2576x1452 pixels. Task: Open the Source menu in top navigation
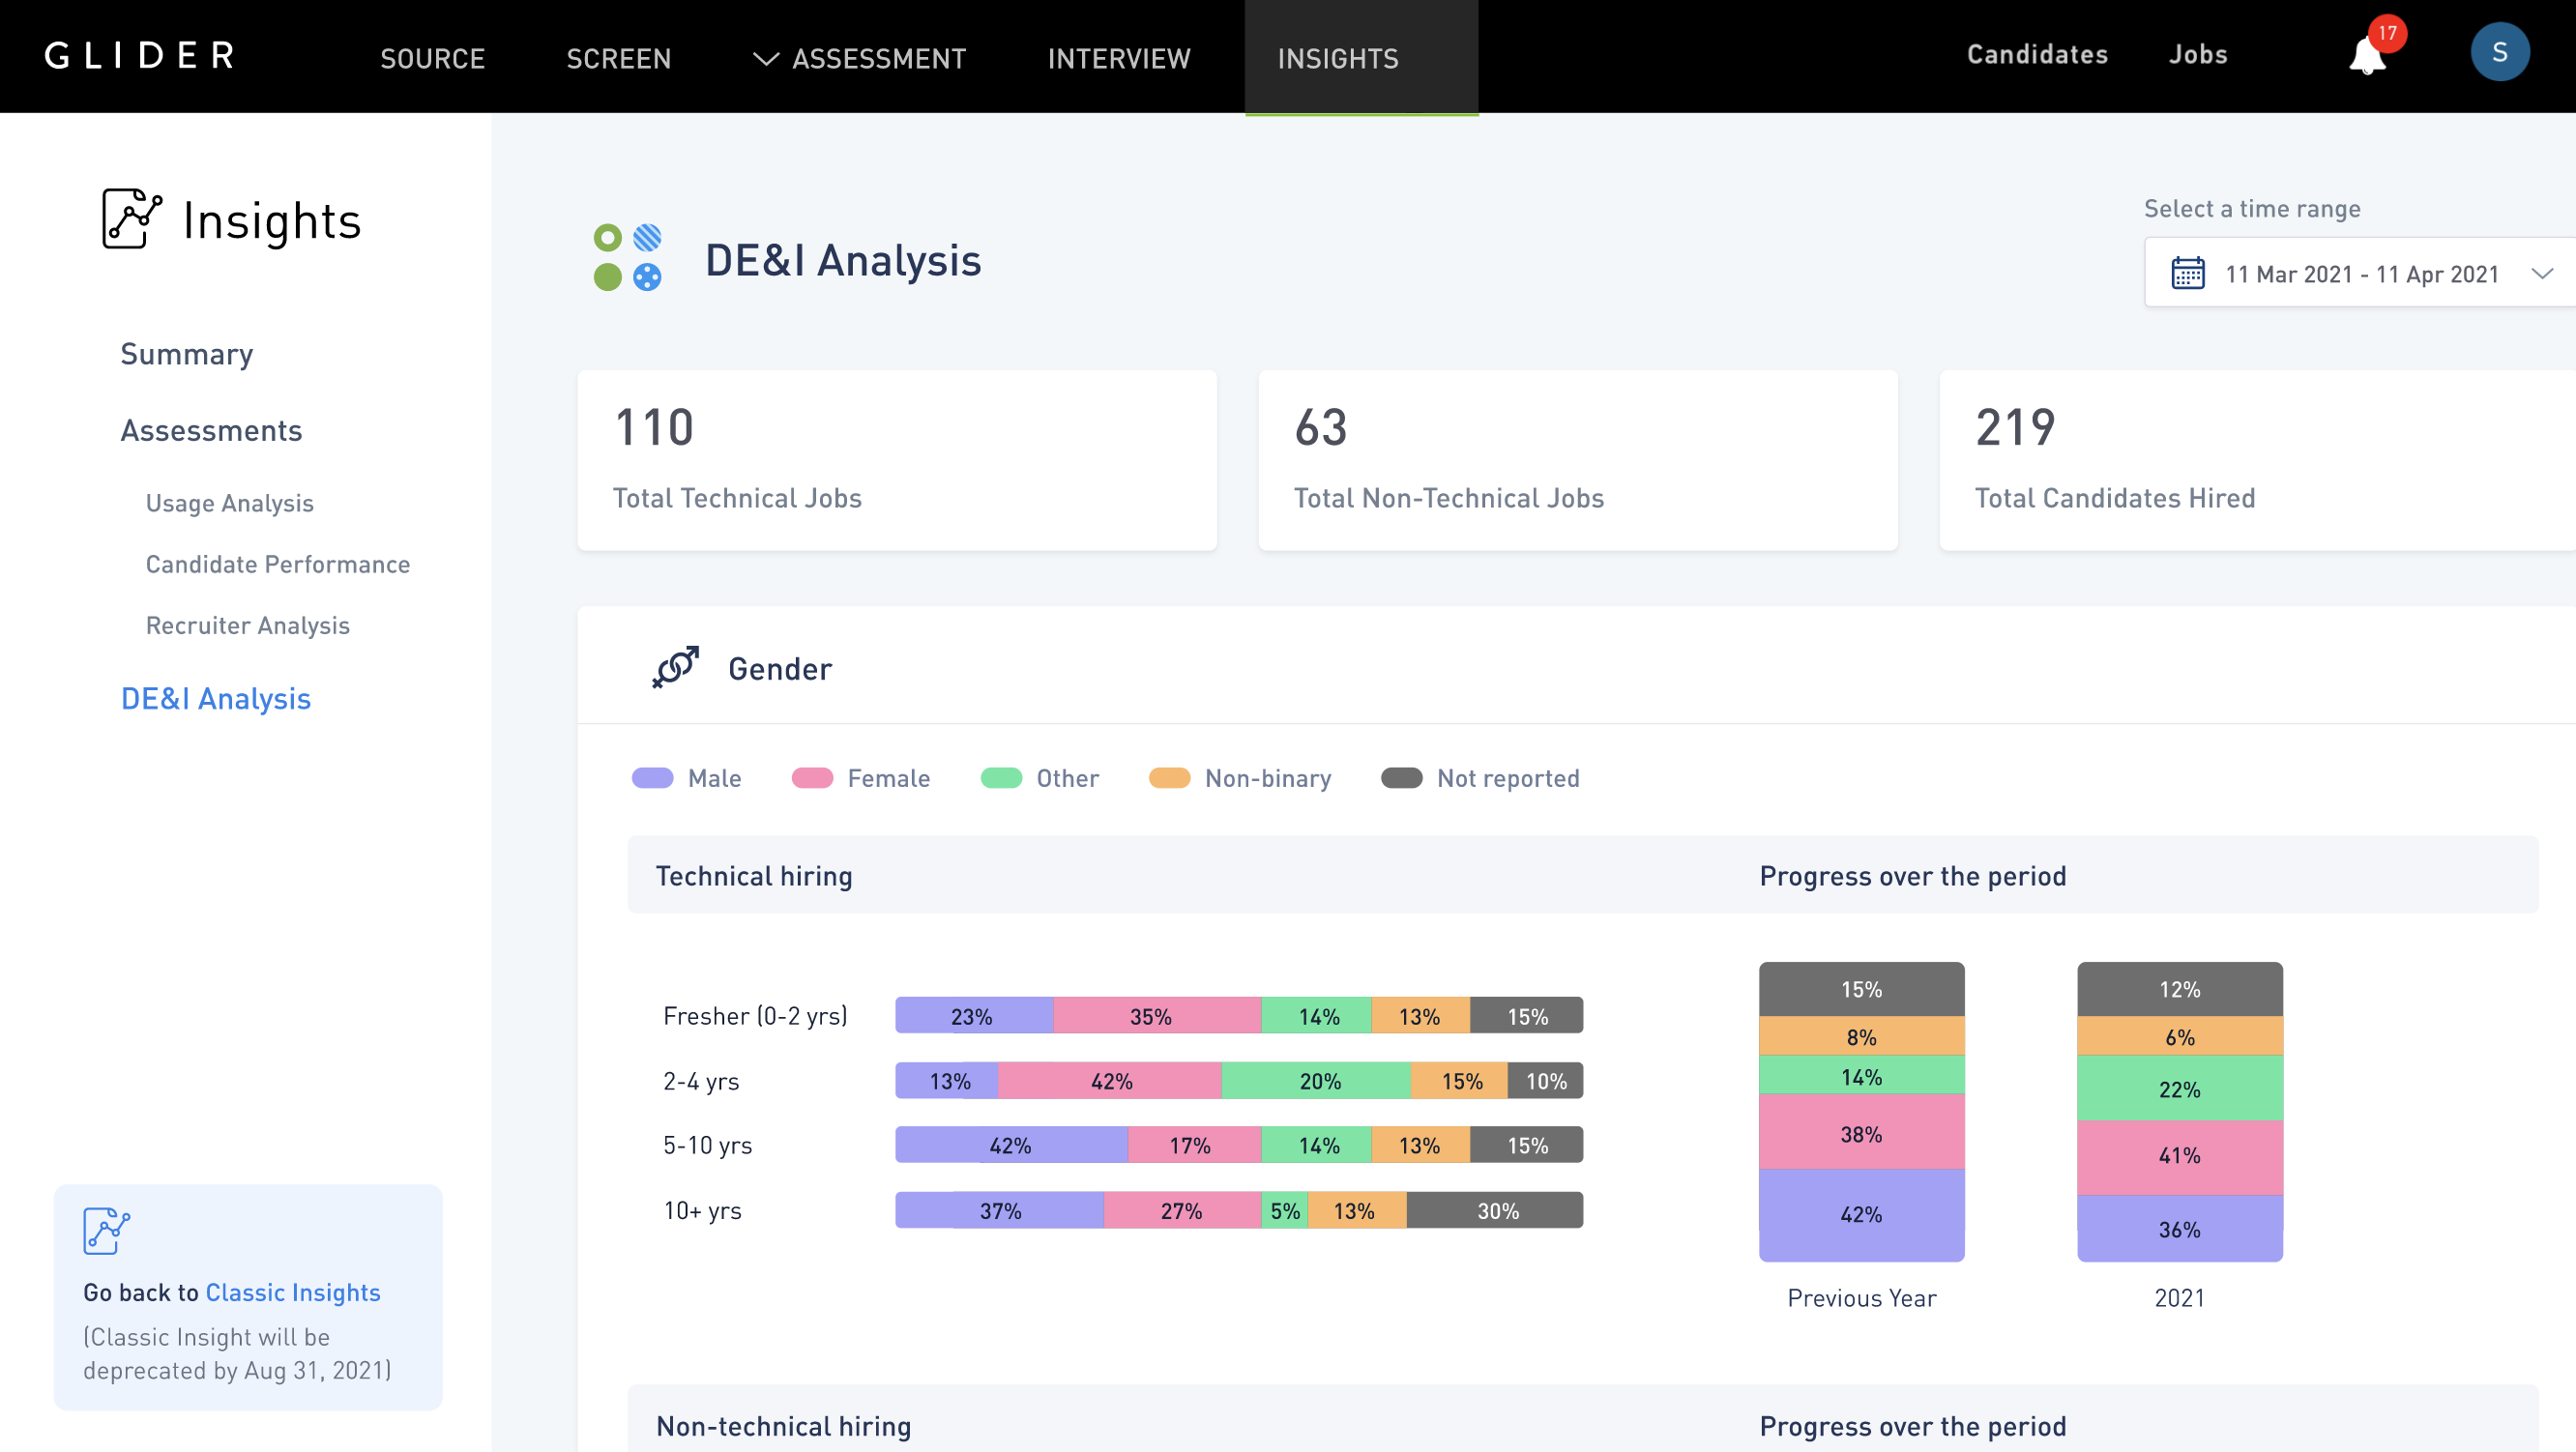point(432,58)
